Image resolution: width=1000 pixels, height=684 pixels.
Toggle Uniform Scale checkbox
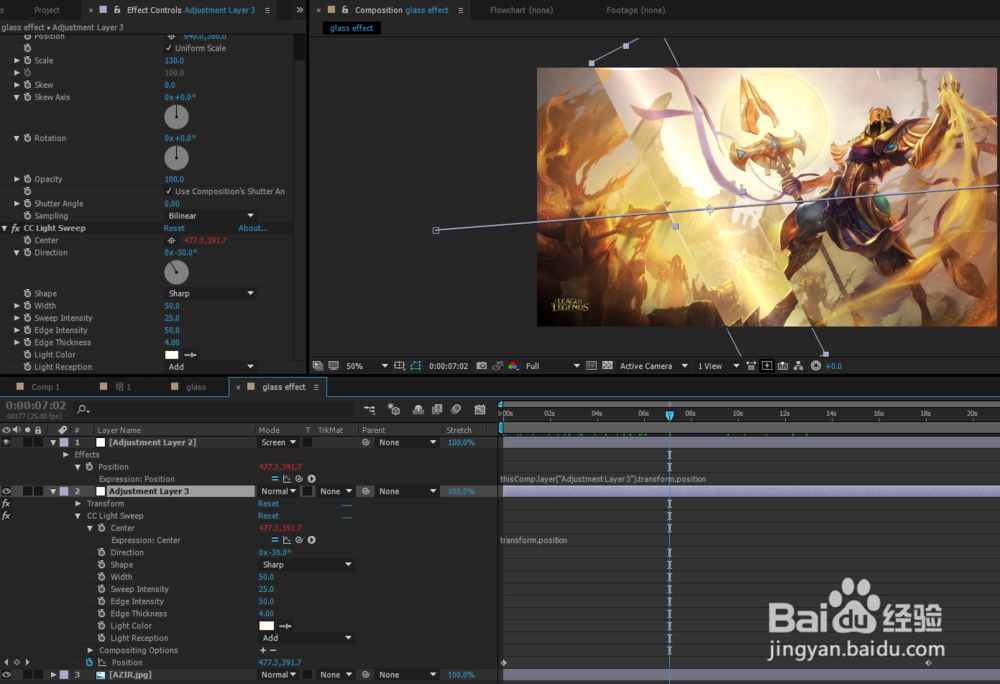point(169,48)
